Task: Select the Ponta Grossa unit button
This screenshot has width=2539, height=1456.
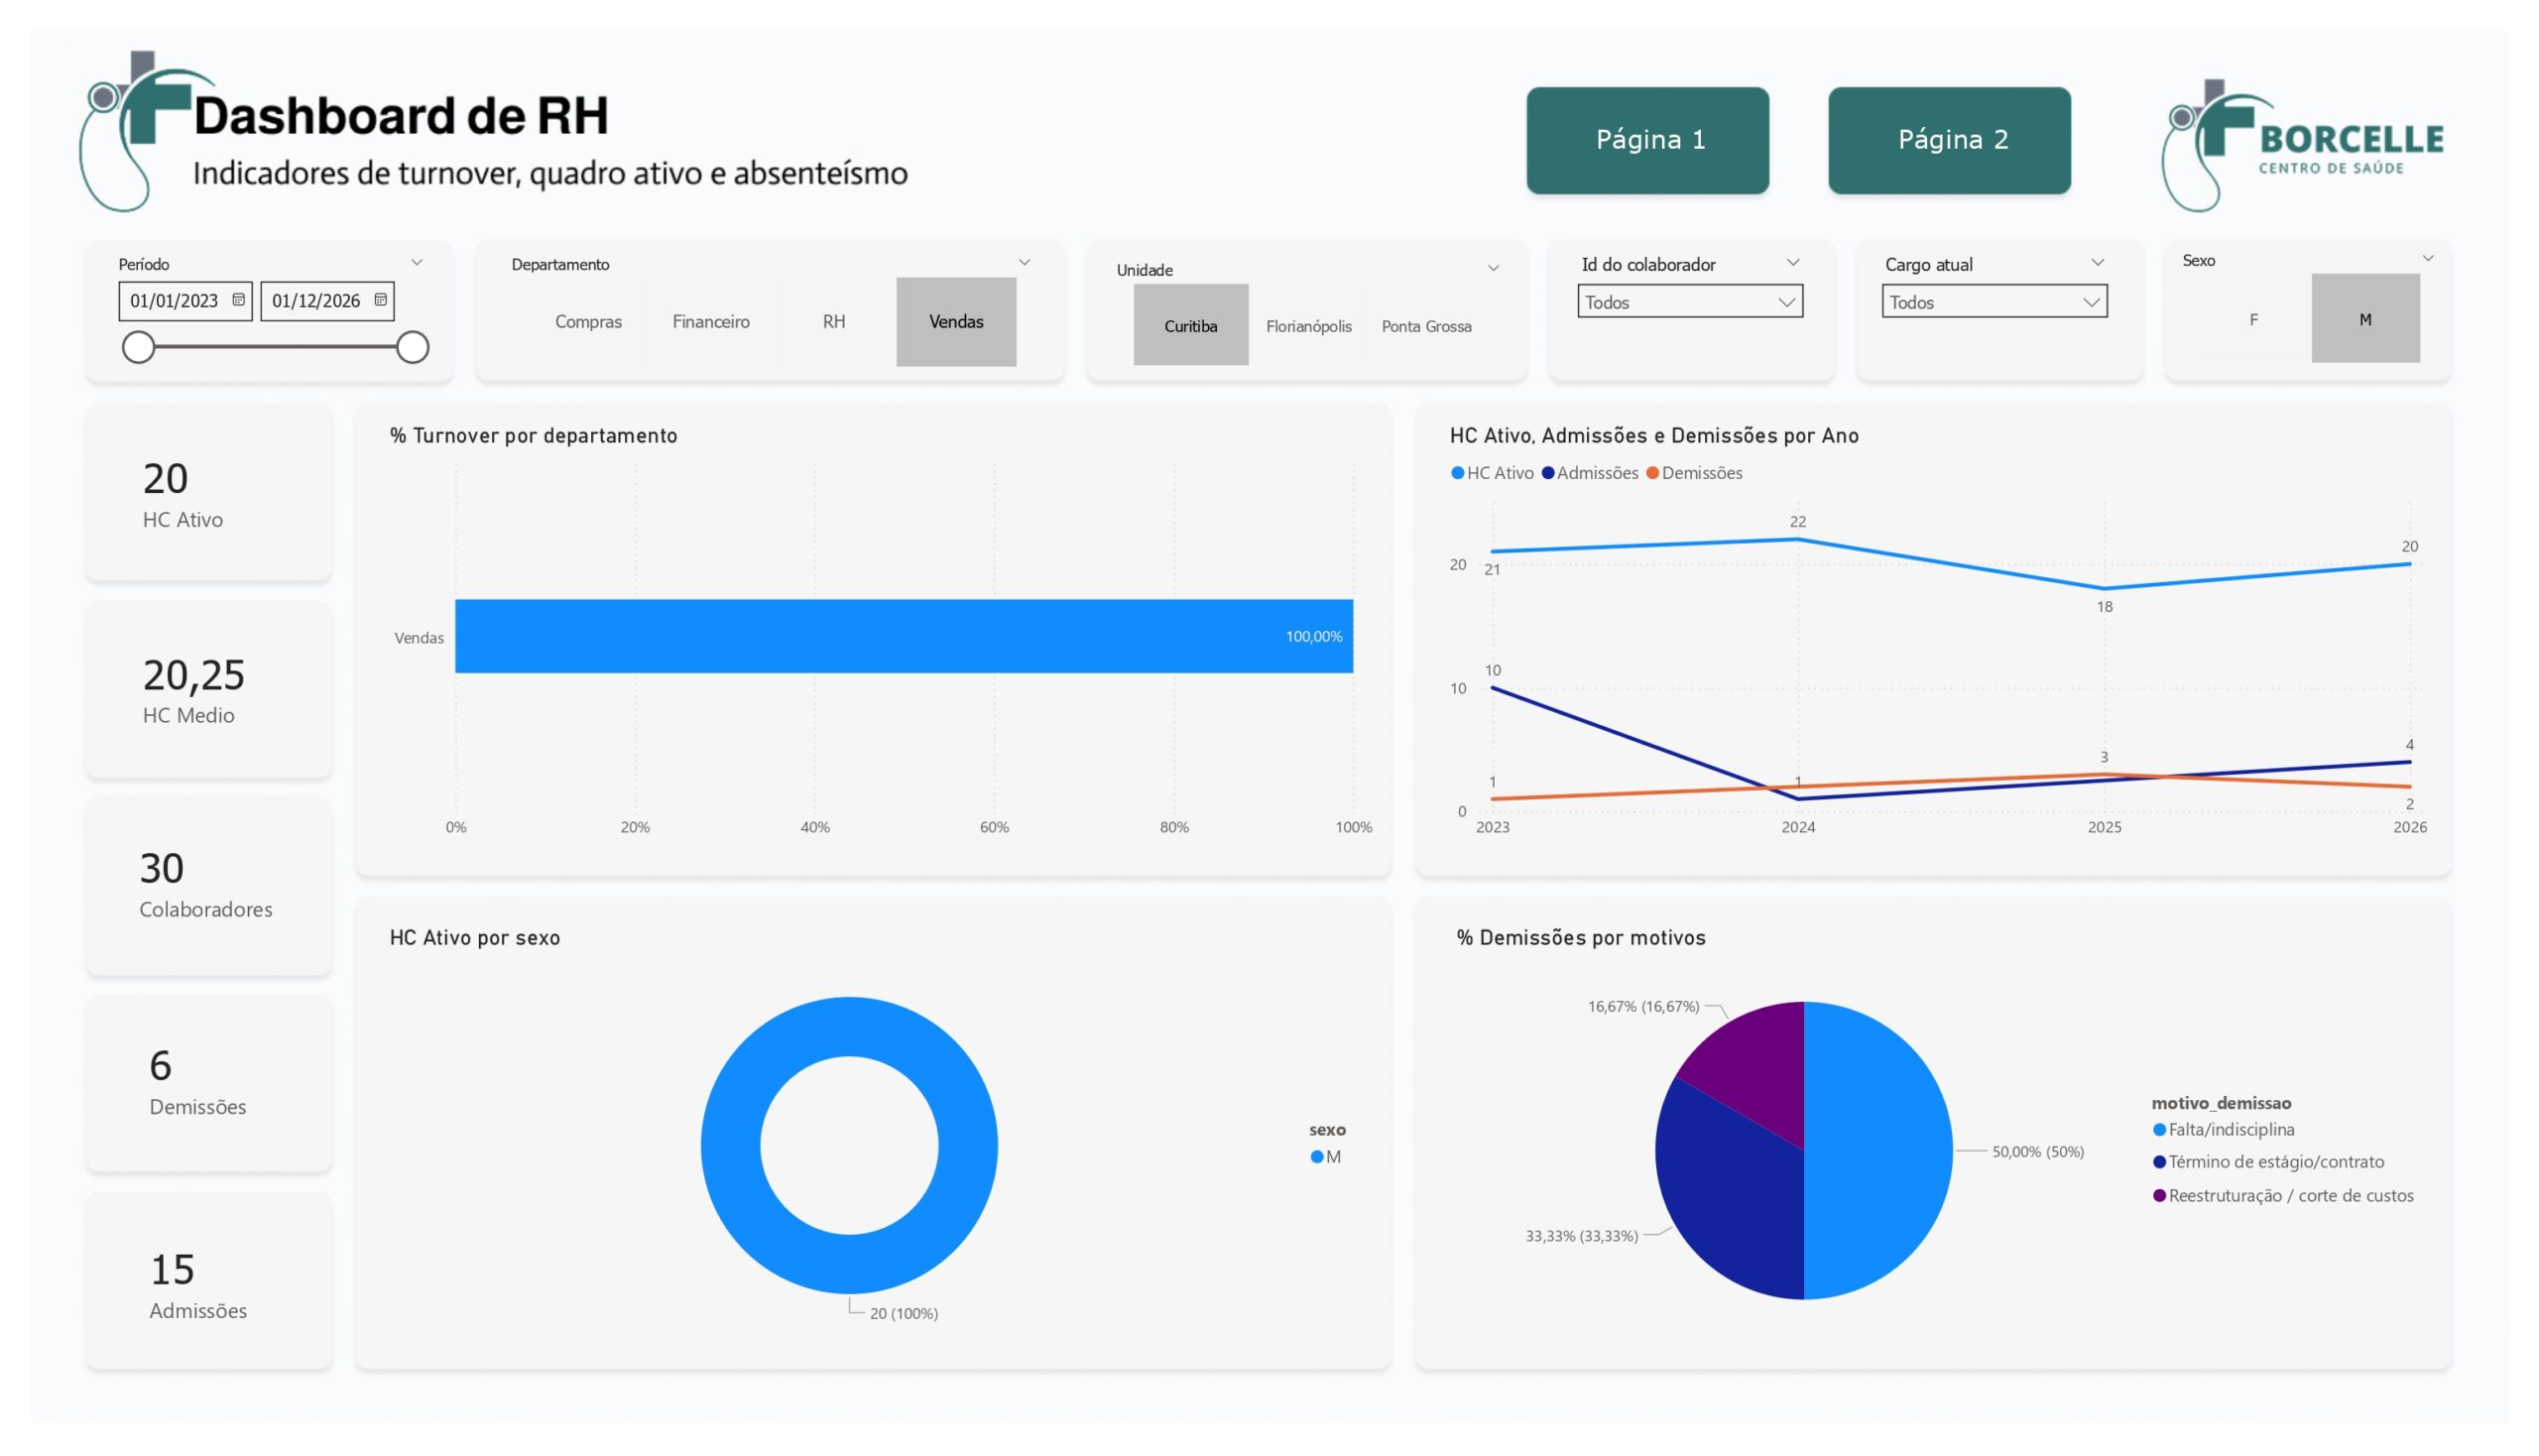Action: tap(1426, 326)
